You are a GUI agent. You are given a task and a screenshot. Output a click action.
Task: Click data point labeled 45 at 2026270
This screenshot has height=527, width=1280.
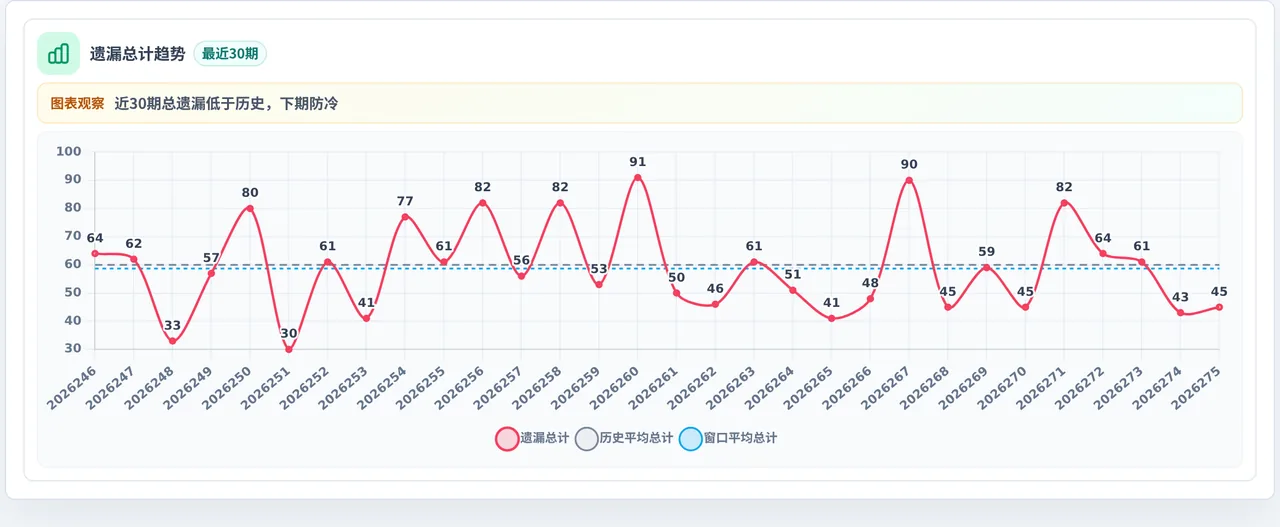[x=1025, y=307]
